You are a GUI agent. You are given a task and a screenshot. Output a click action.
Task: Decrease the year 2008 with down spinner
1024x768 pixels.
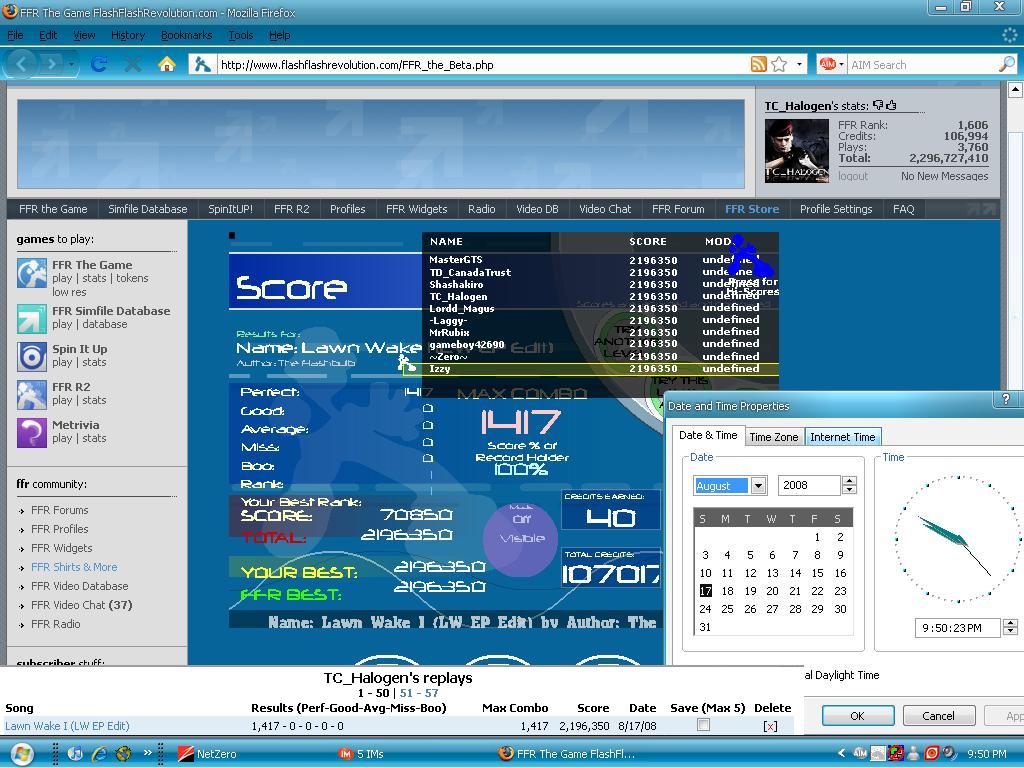click(849, 490)
